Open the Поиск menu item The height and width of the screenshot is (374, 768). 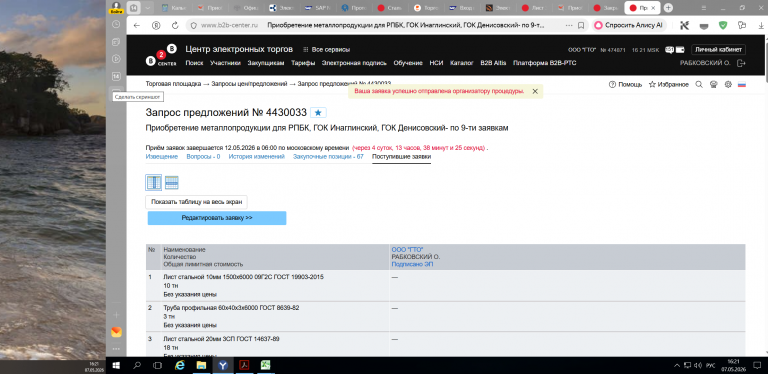click(x=194, y=63)
